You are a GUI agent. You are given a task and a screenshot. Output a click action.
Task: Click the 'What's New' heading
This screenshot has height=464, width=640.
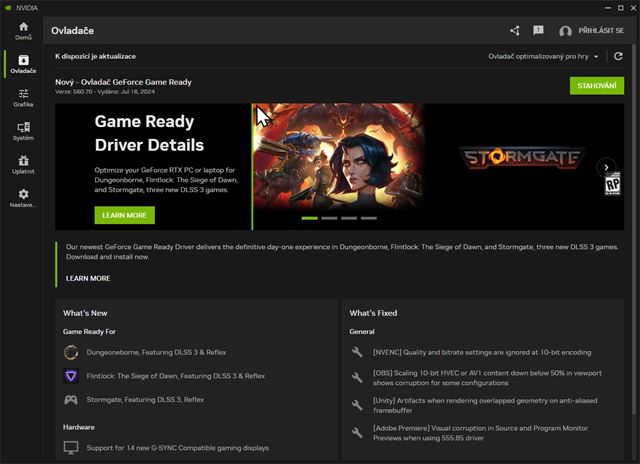click(85, 313)
